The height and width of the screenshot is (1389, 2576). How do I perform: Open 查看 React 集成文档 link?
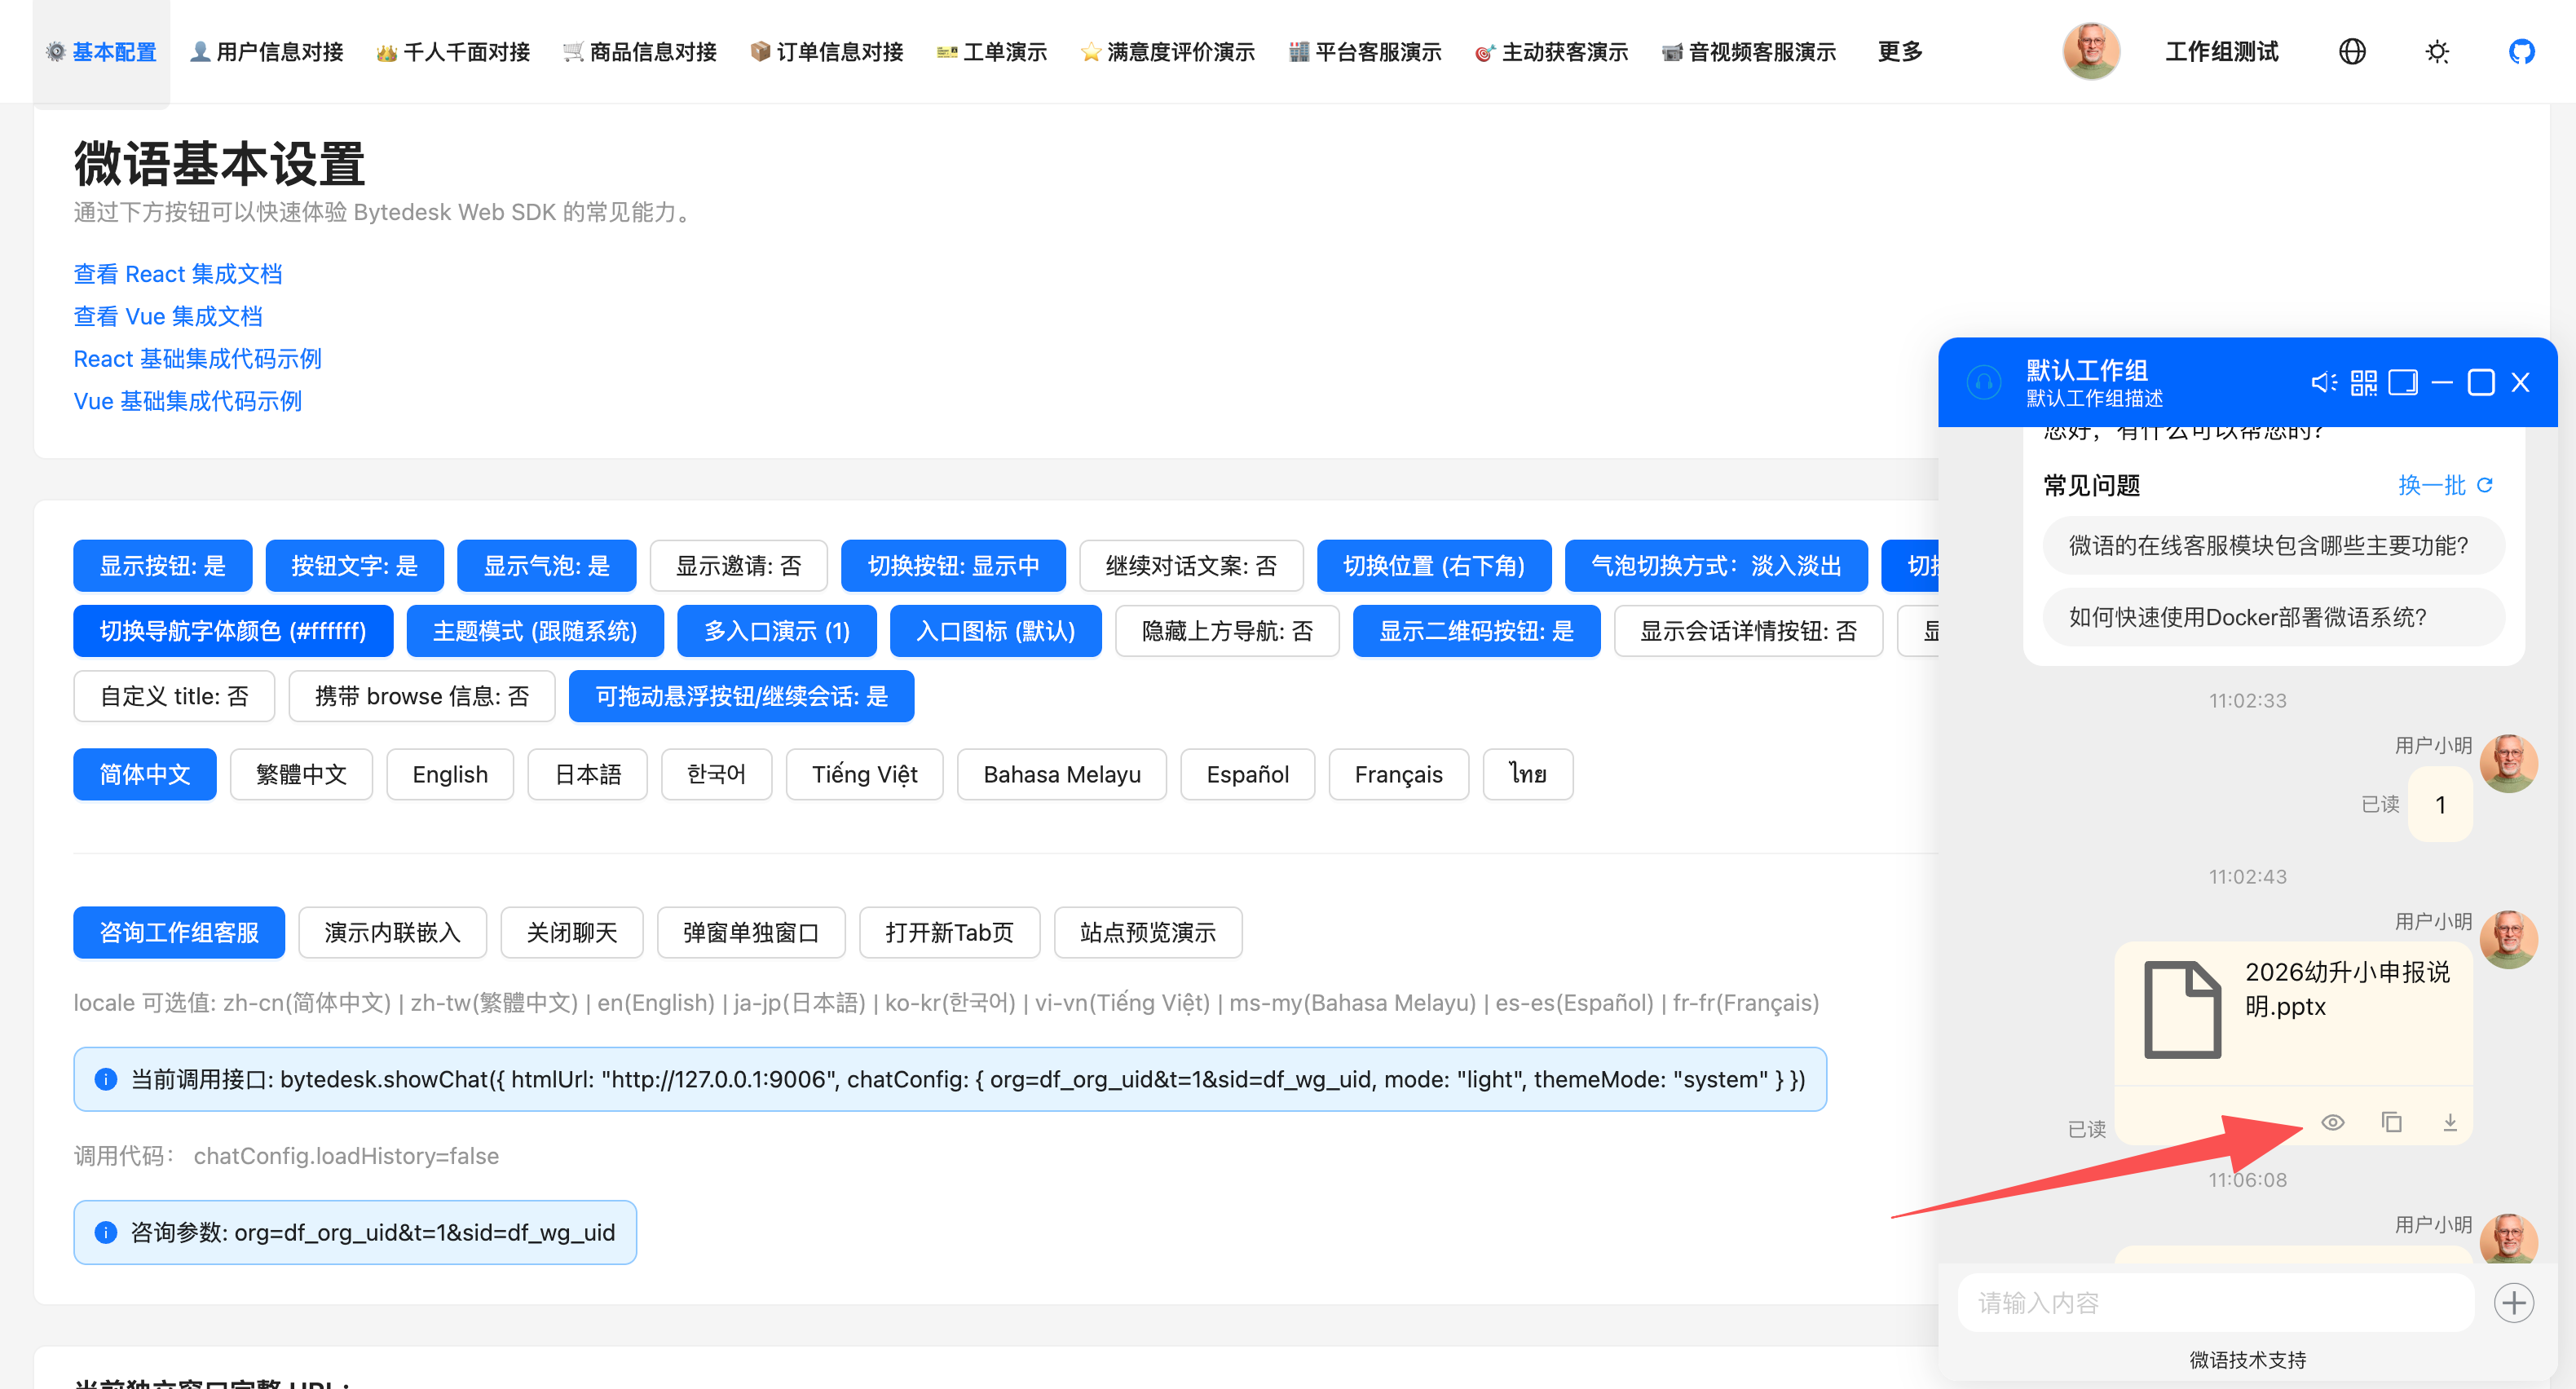[178, 274]
